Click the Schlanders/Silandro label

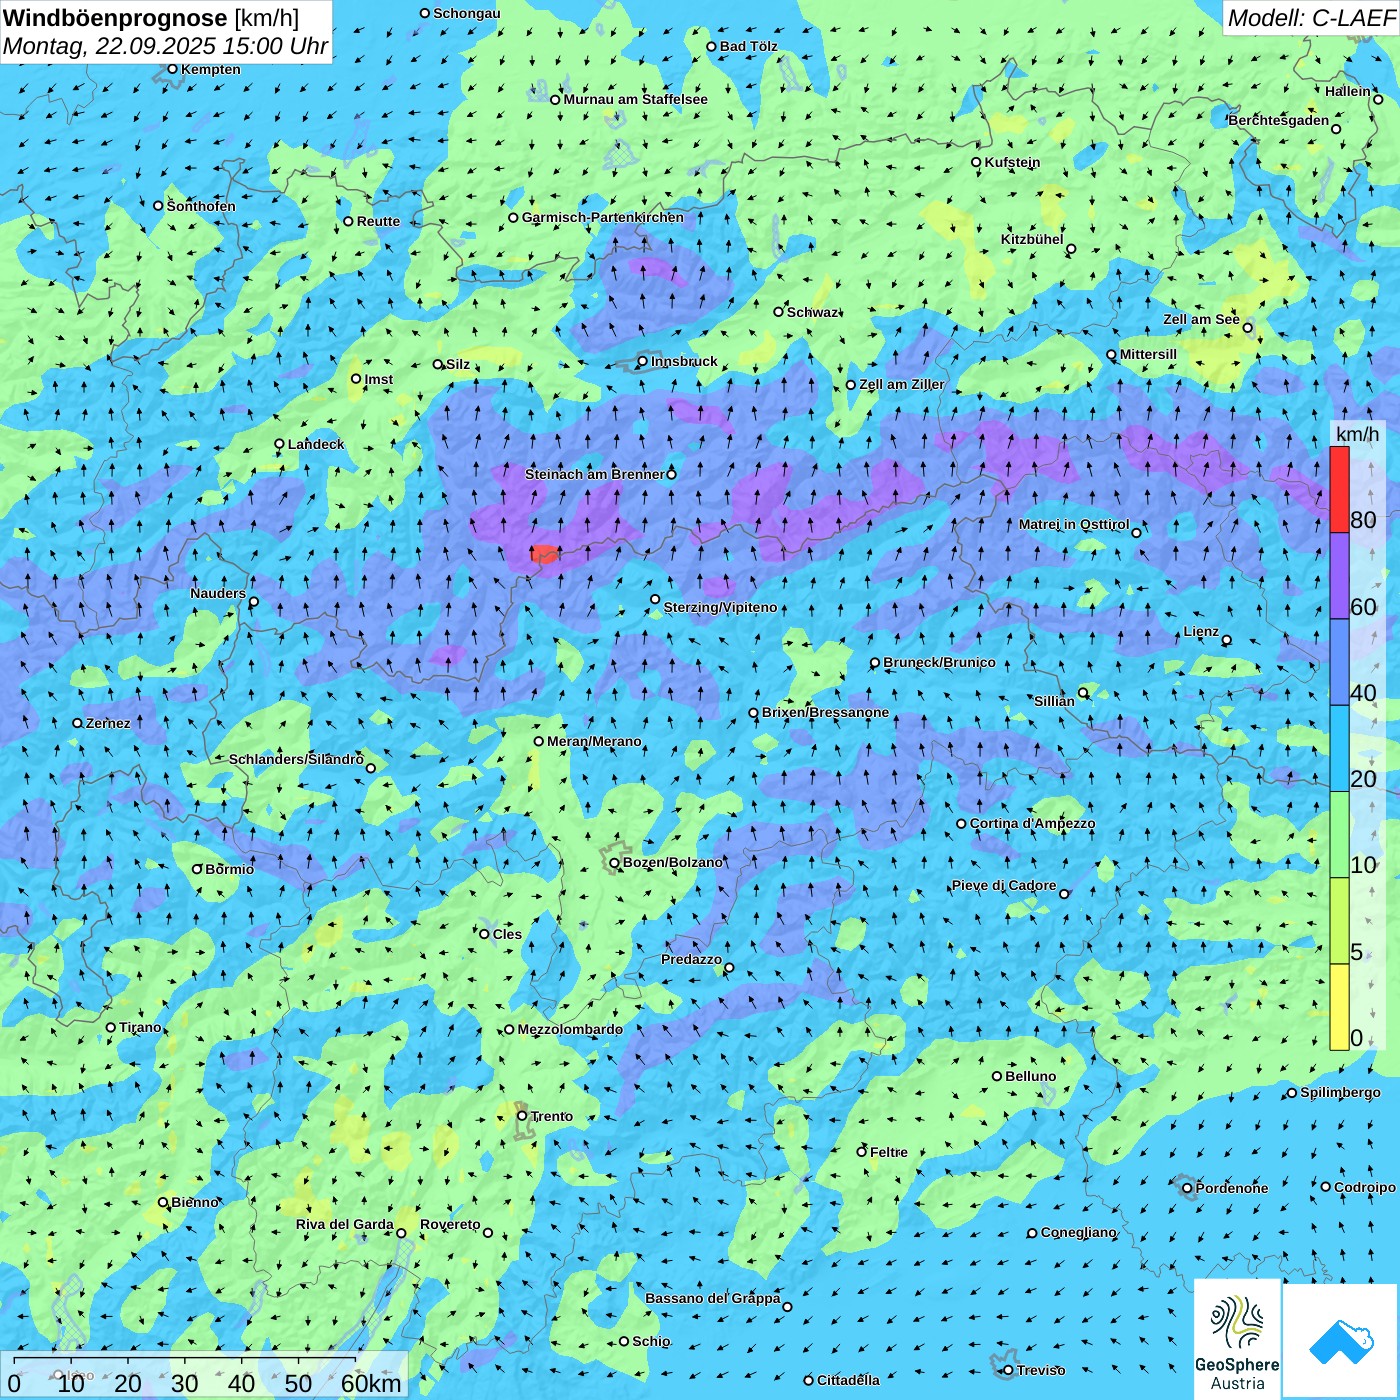pyautogui.click(x=296, y=760)
